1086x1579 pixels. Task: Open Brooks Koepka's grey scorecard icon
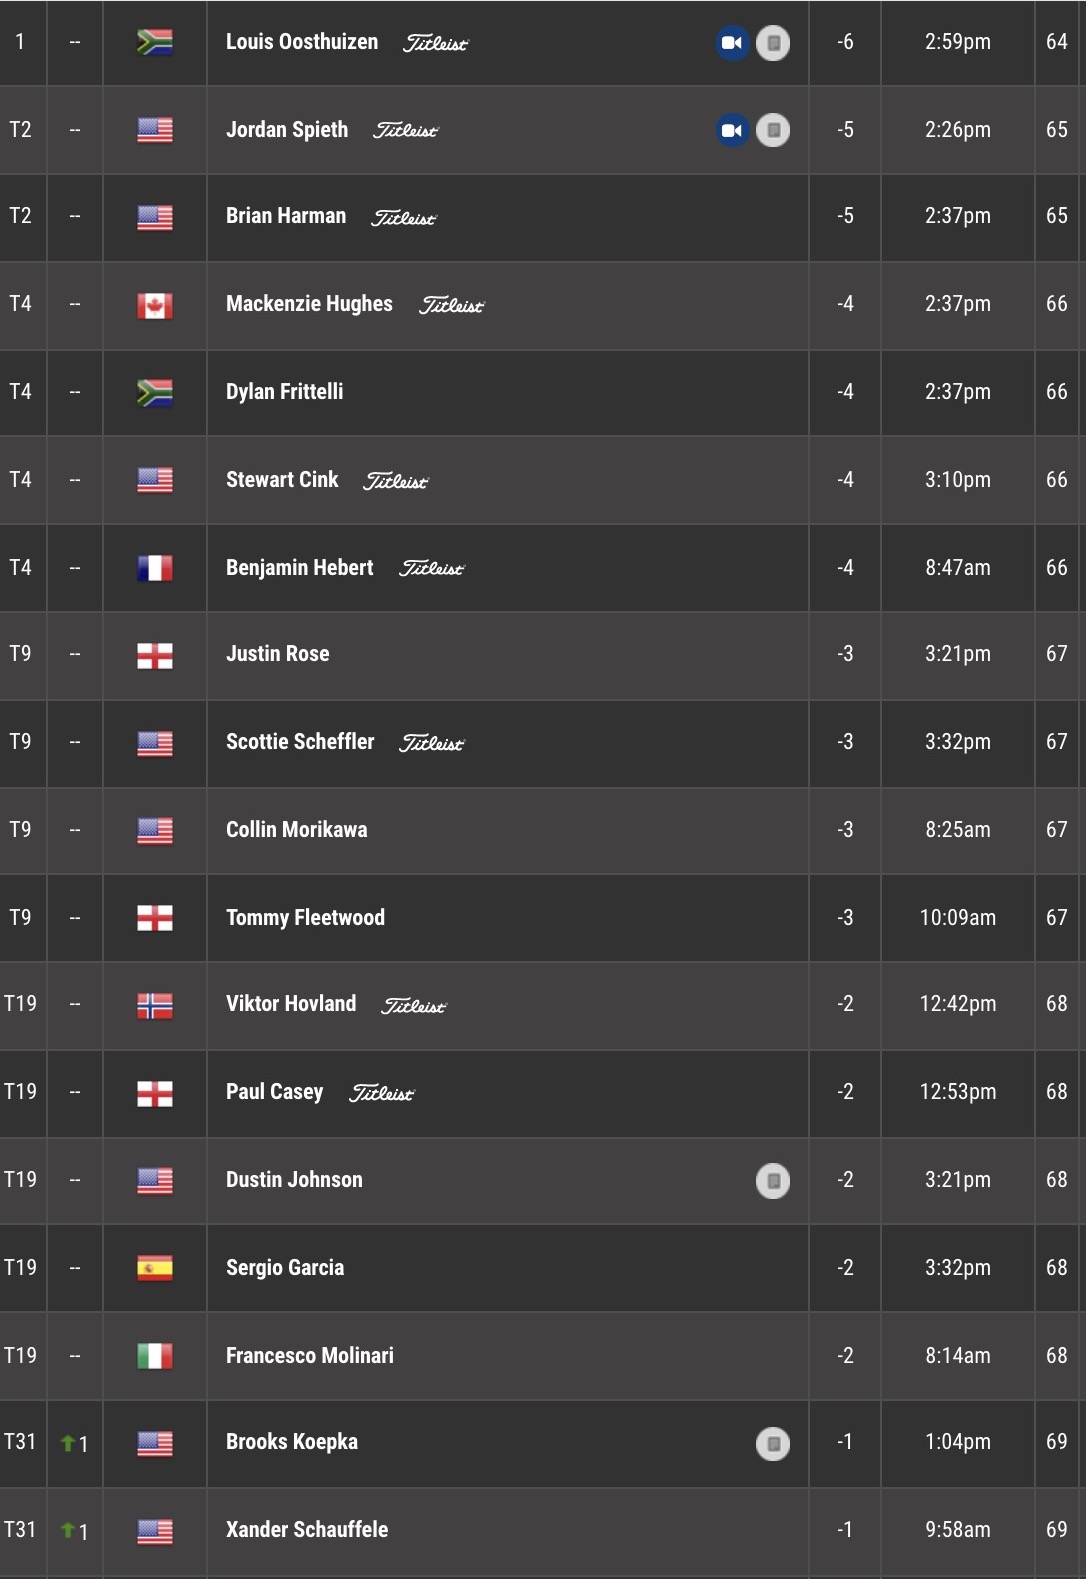773,1443
